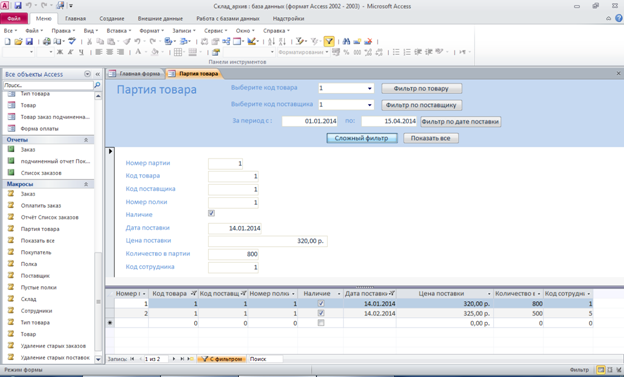
Task: Open the Список заказов report in navigation pane
Action: coord(41,173)
